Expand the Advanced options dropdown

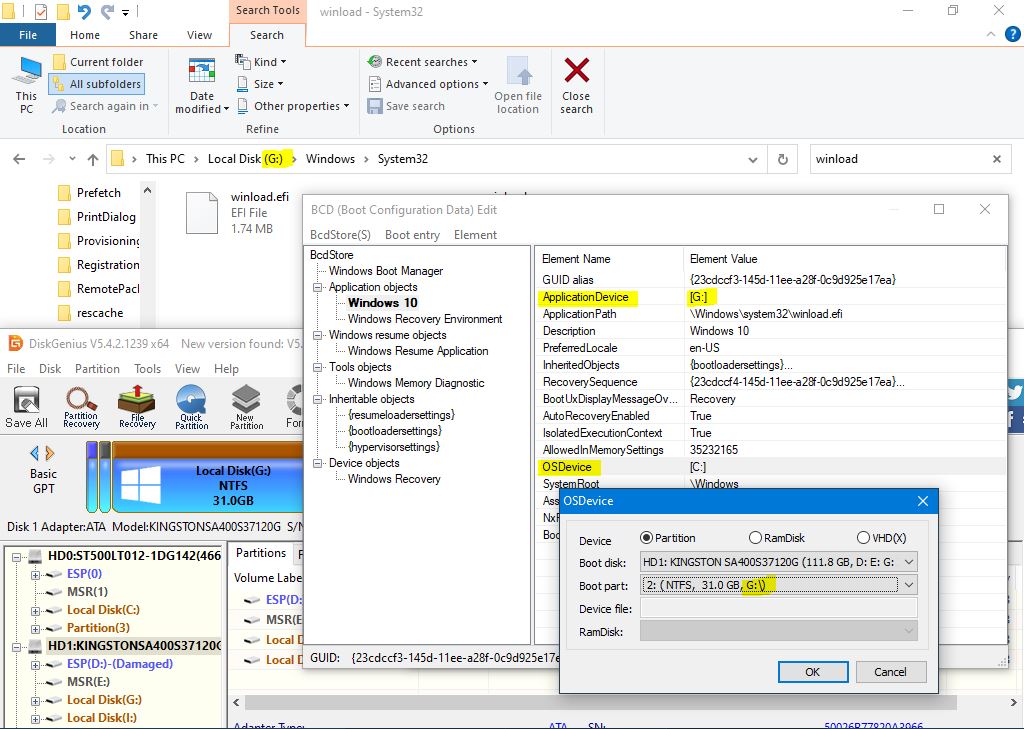point(428,84)
